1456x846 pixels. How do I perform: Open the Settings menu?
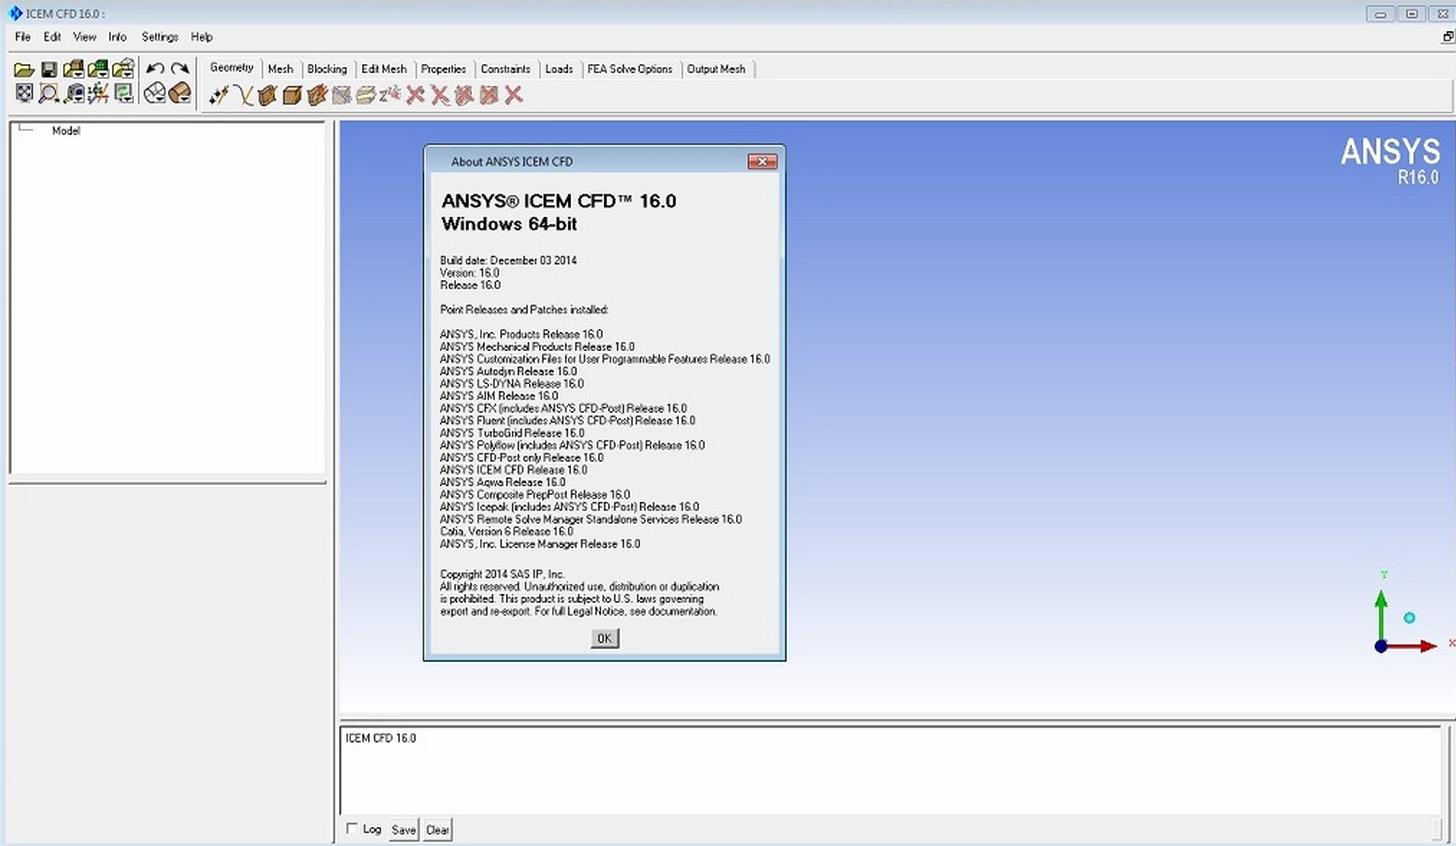pyautogui.click(x=159, y=37)
